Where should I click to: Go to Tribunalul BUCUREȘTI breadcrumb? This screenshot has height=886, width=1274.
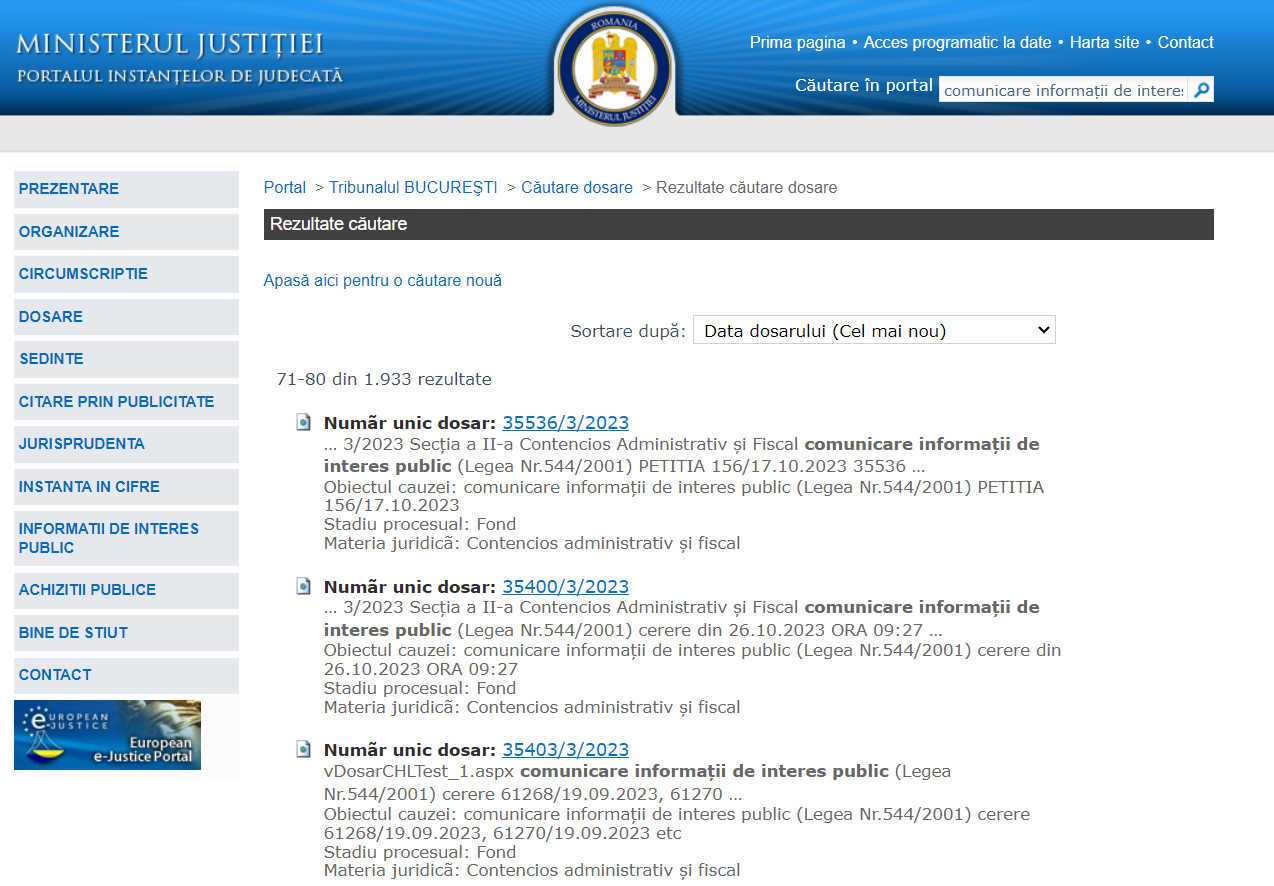[x=413, y=187]
